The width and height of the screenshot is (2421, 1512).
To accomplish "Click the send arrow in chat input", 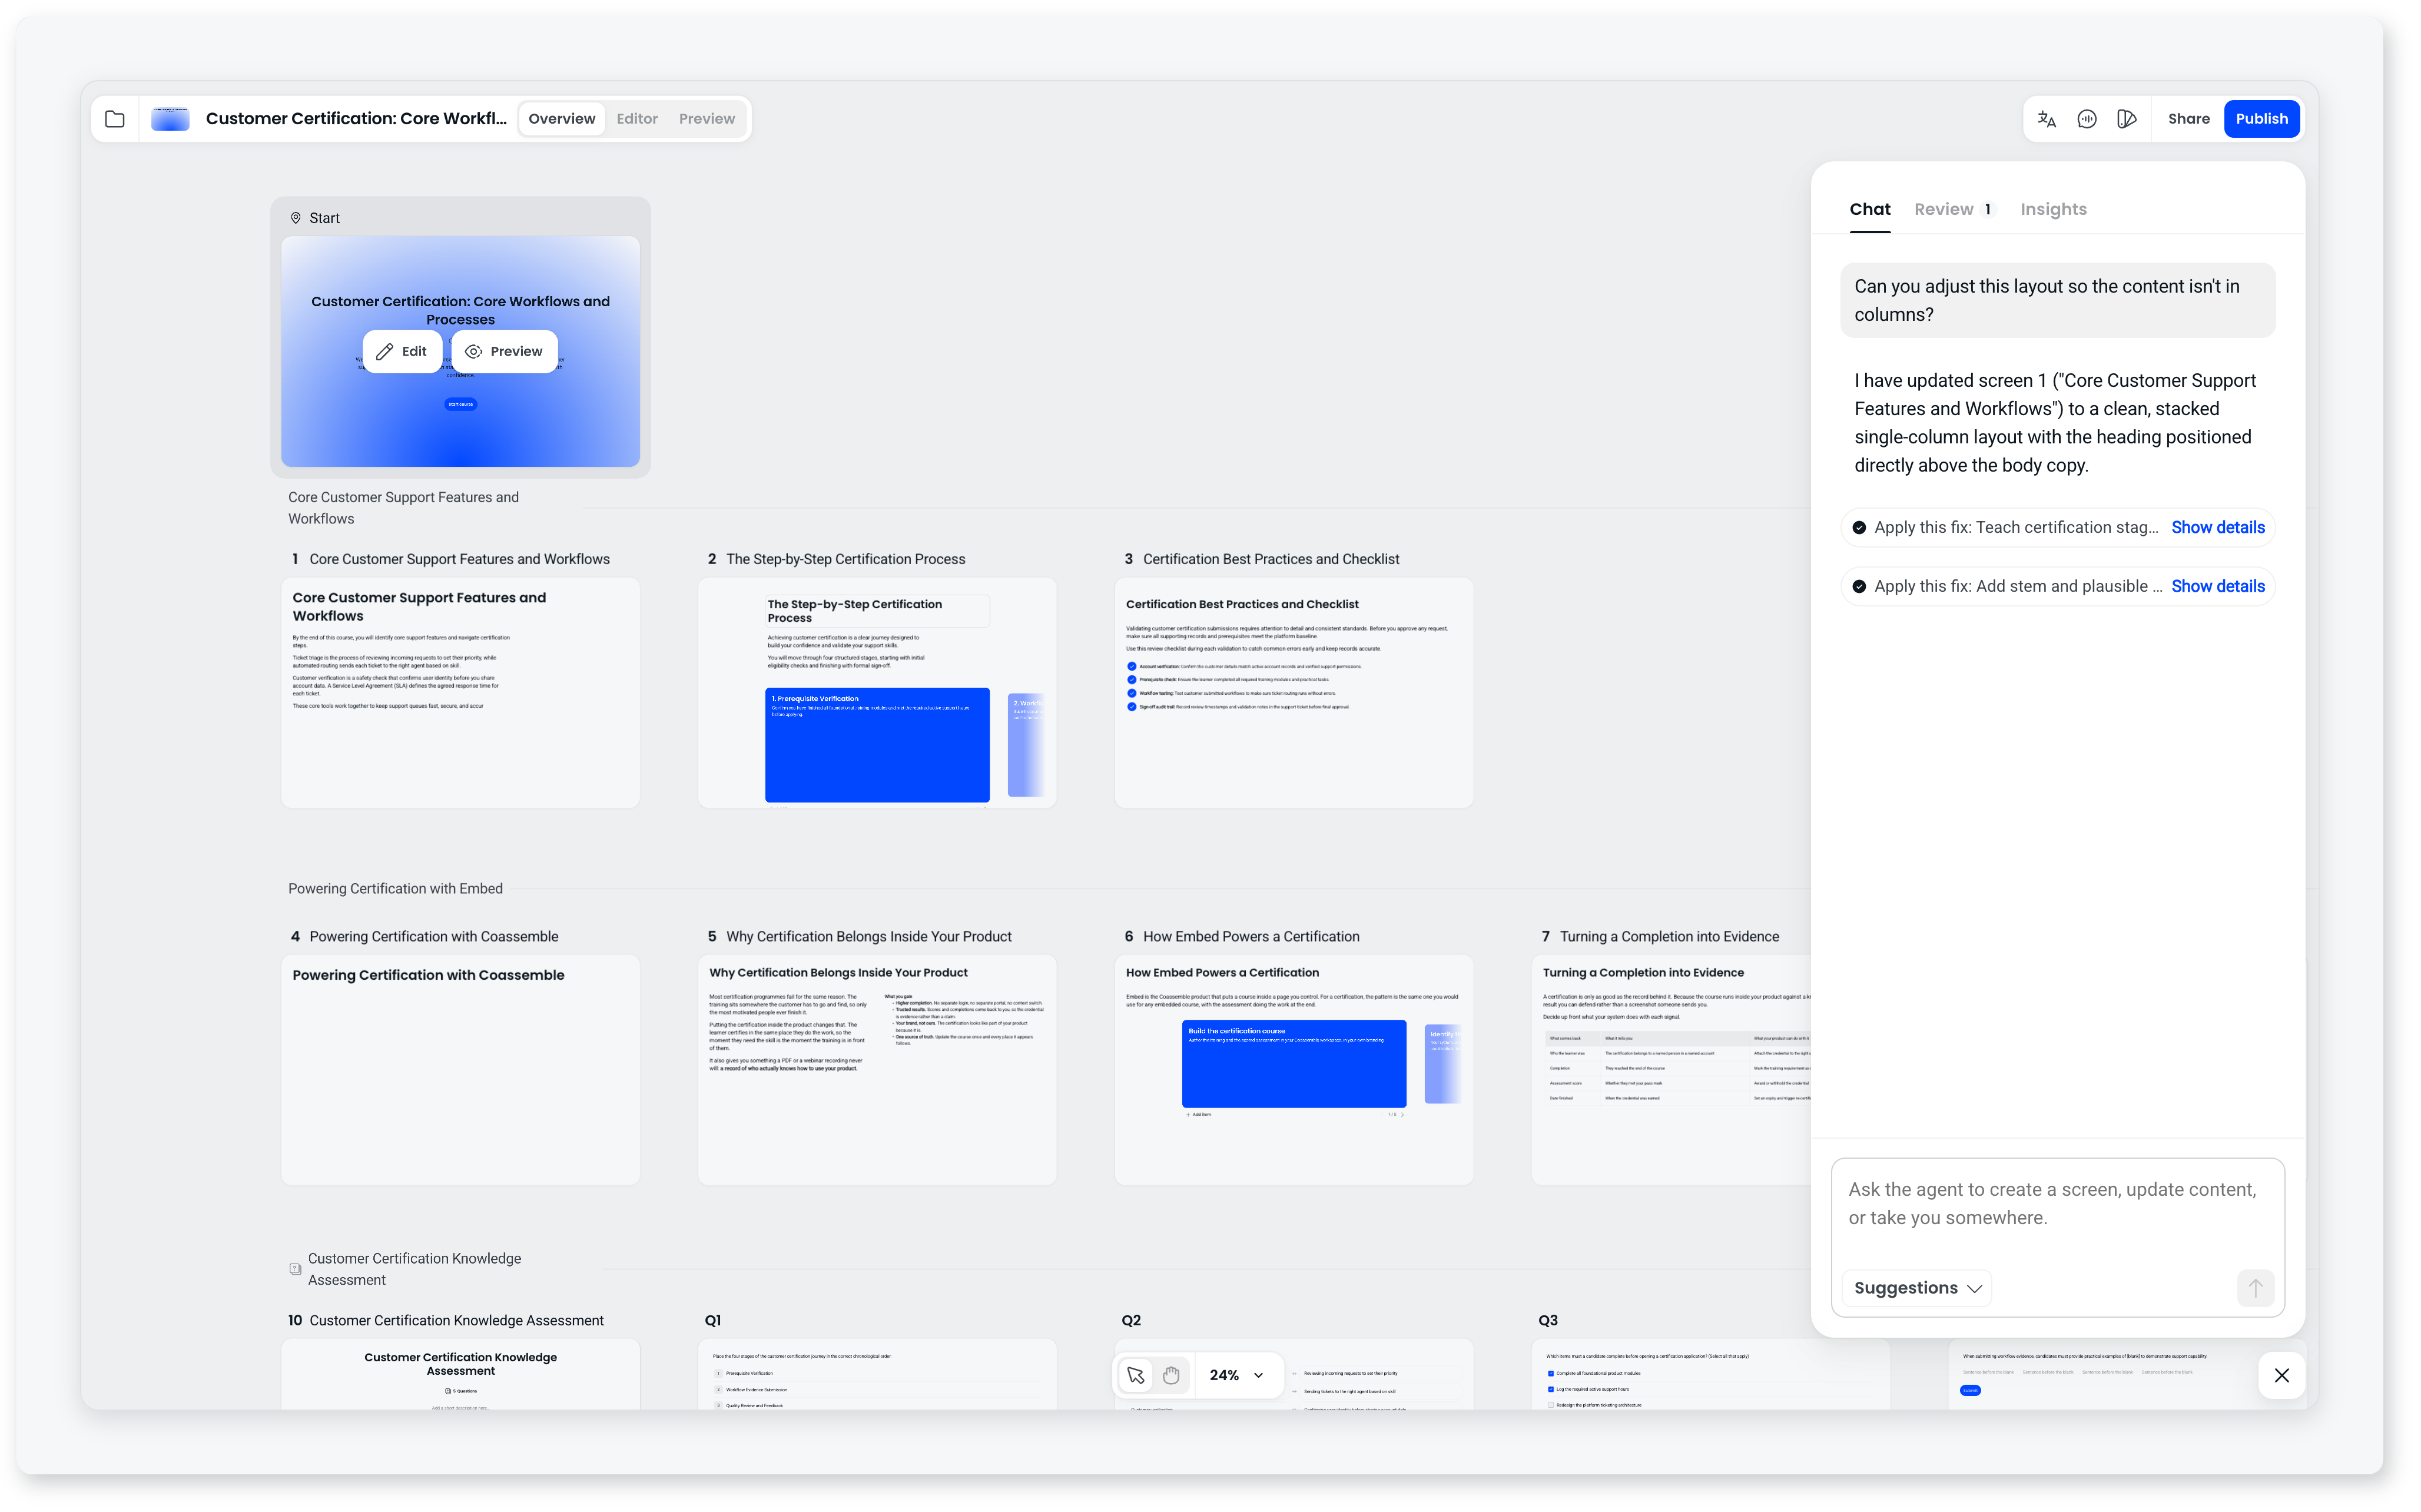I will click(2255, 1288).
